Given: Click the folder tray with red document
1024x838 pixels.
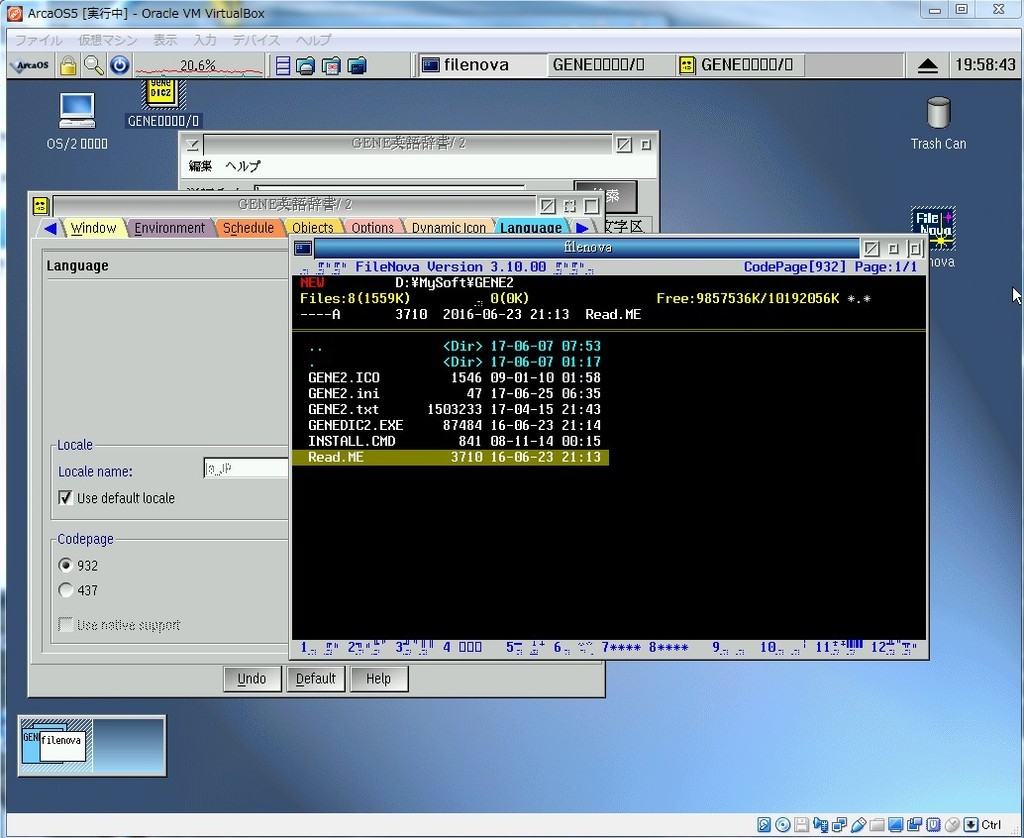Looking at the screenshot, I should [x=332, y=65].
